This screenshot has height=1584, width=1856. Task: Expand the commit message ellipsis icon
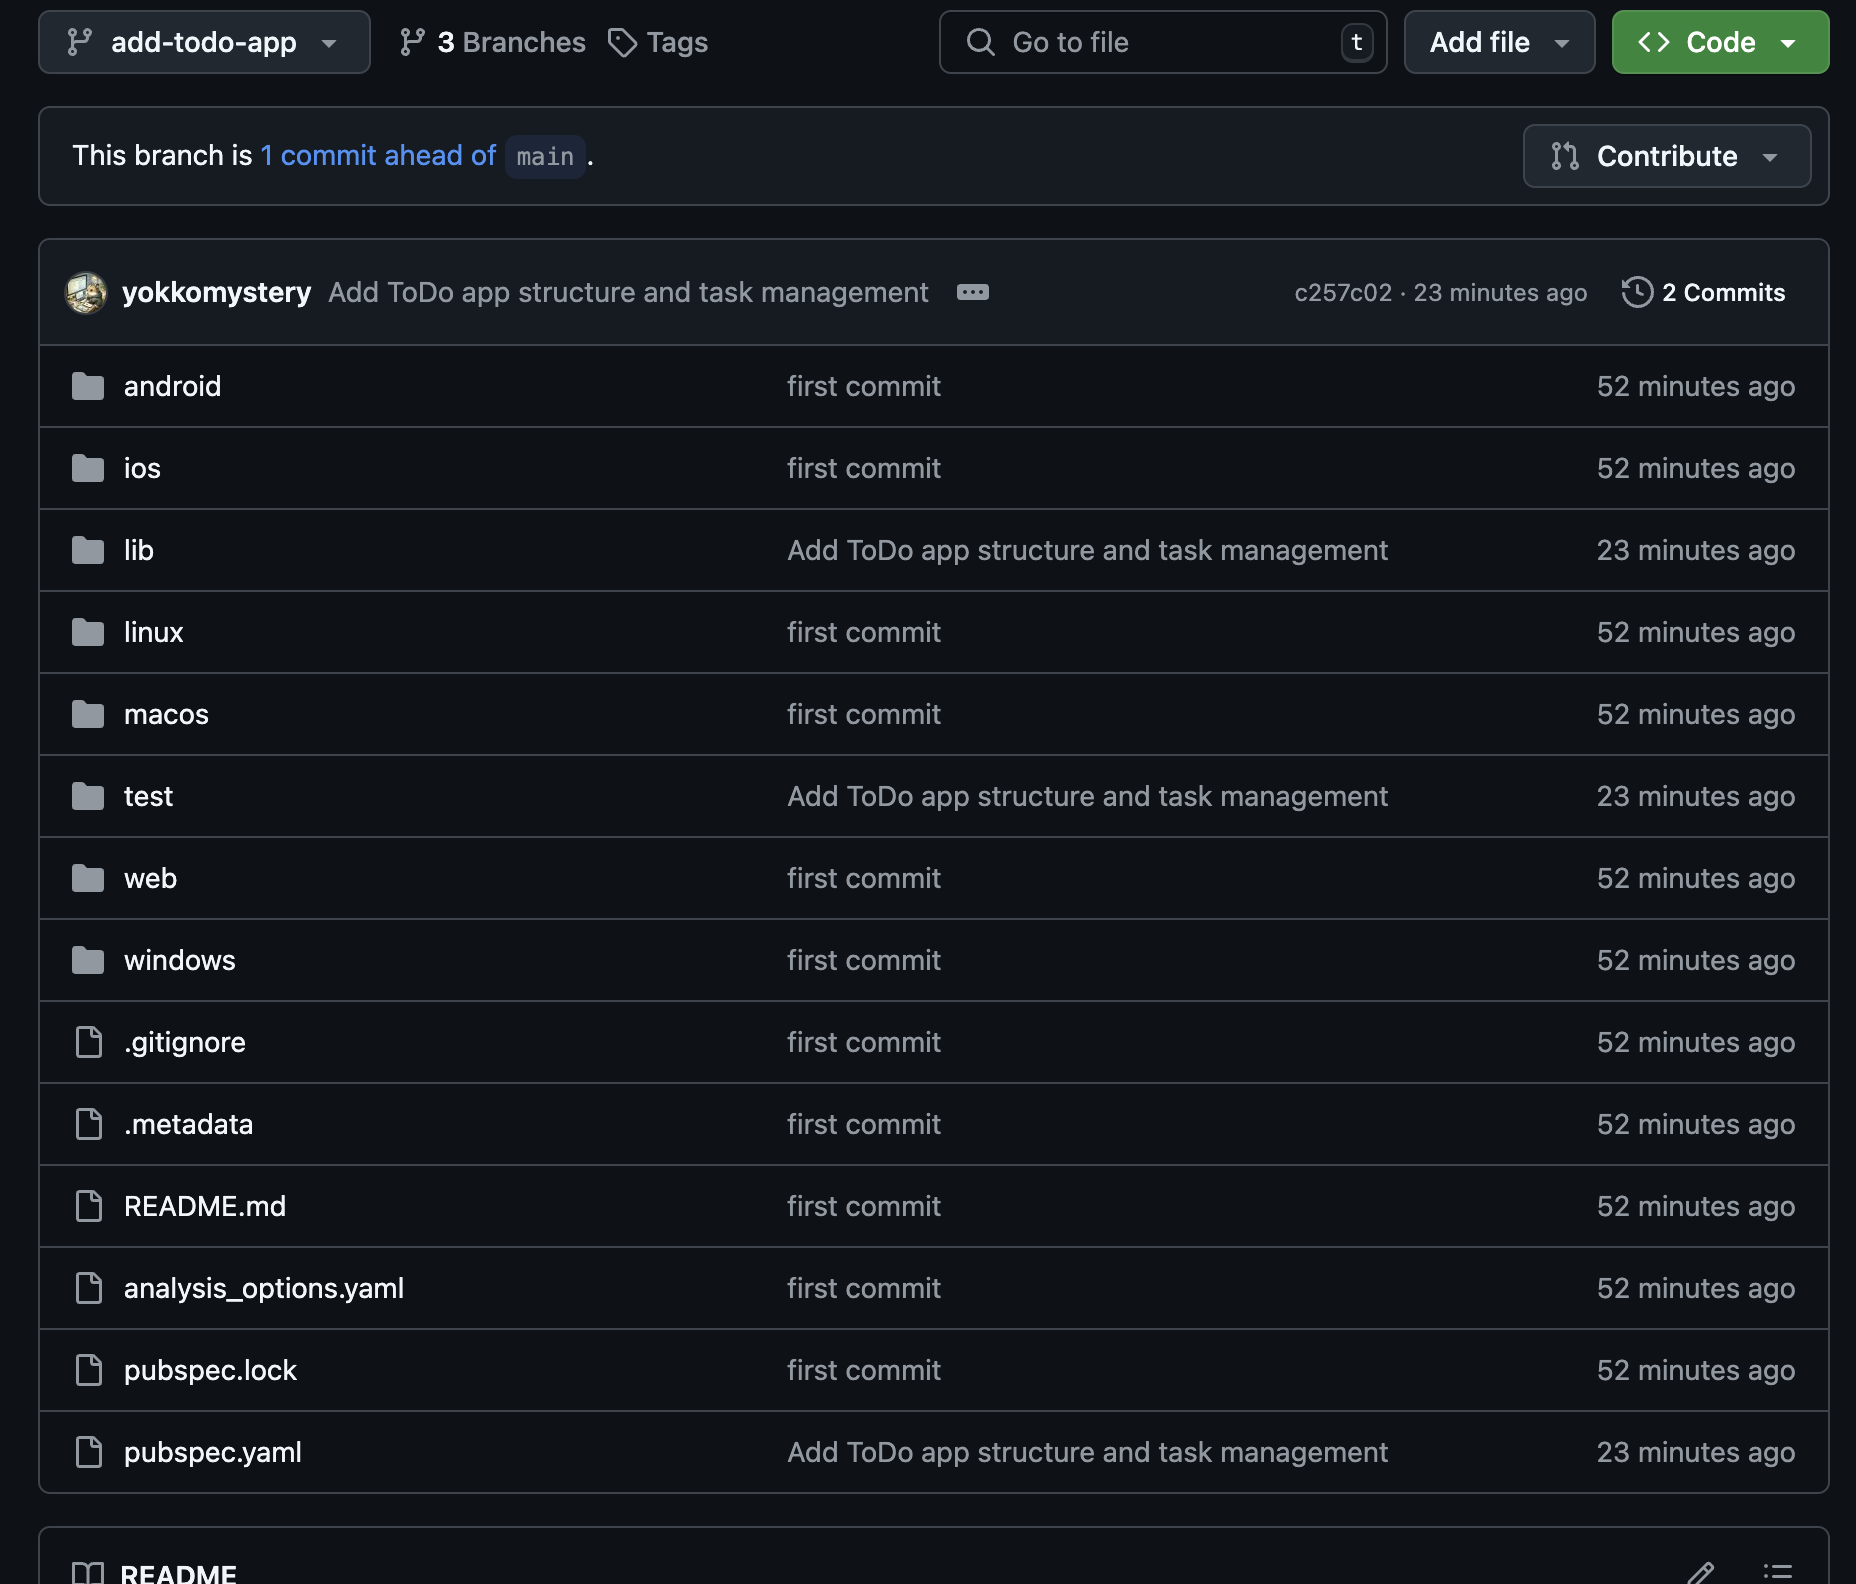tap(972, 292)
